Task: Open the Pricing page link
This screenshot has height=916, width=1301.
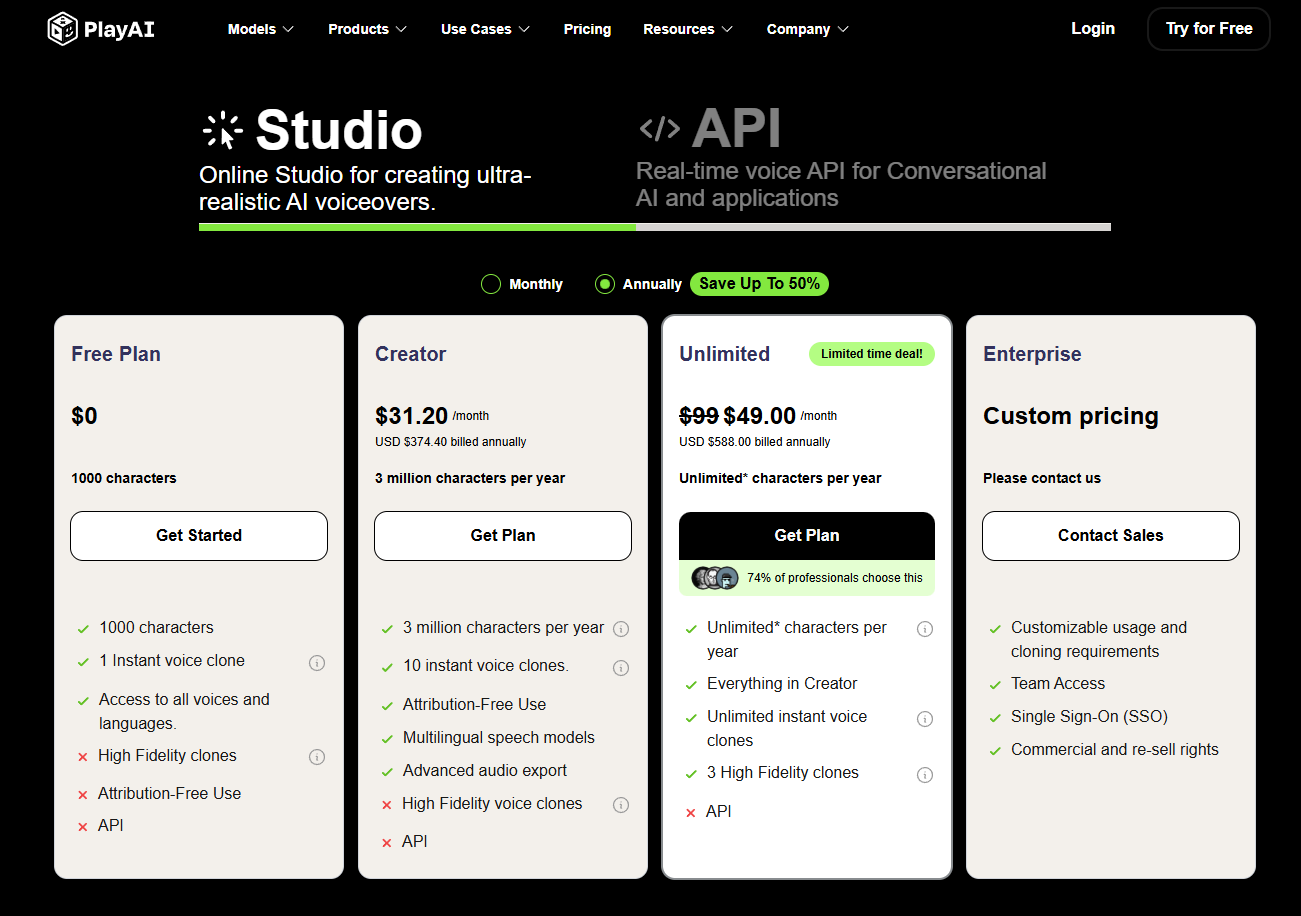Action: coord(587,29)
